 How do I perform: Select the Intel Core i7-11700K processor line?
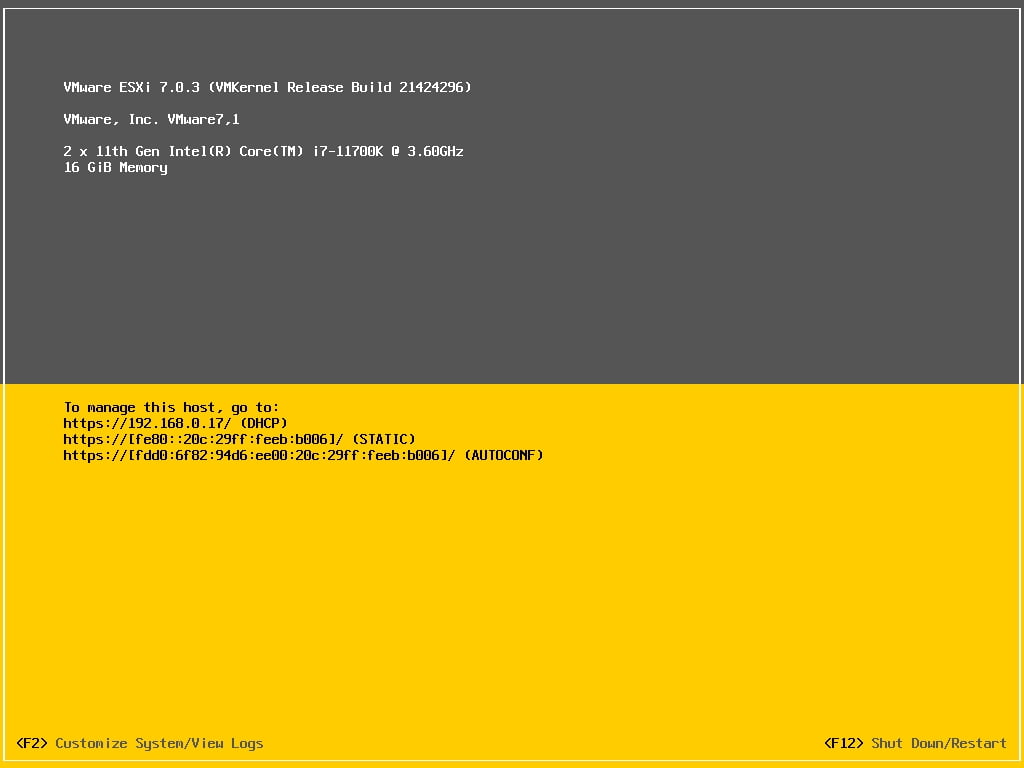pos(263,152)
